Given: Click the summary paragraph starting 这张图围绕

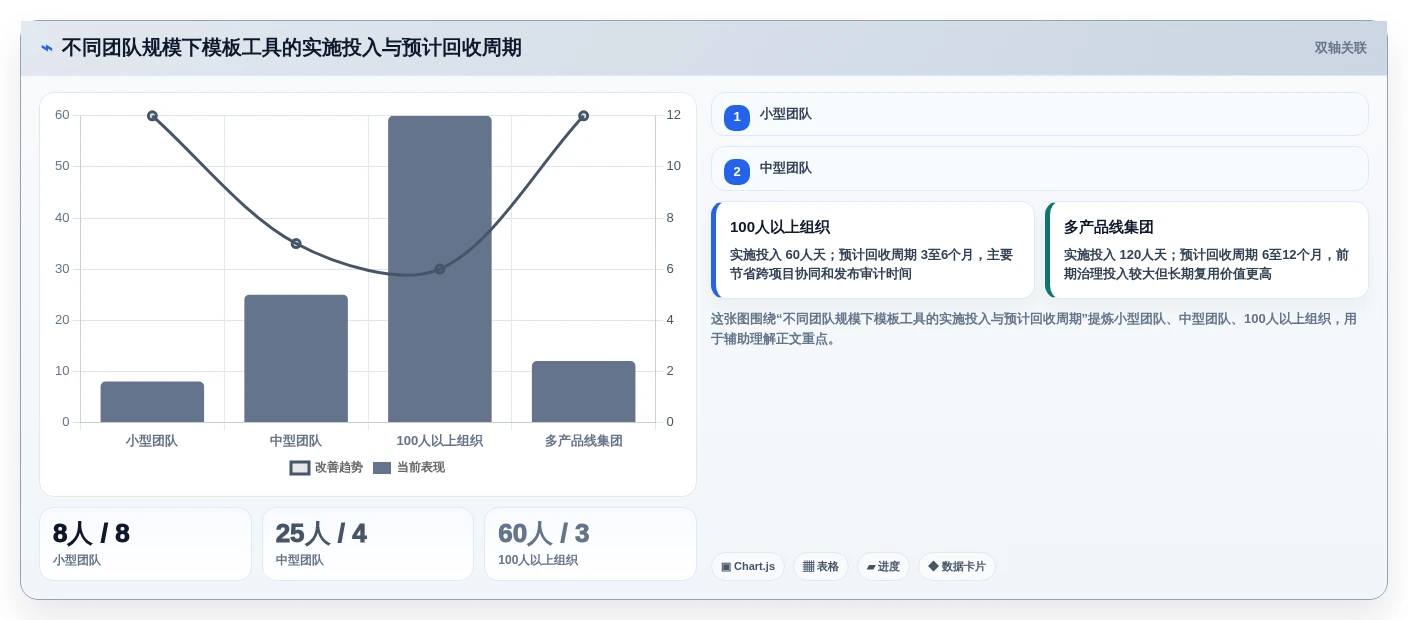Looking at the screenshot, I should pos(1034,329).
